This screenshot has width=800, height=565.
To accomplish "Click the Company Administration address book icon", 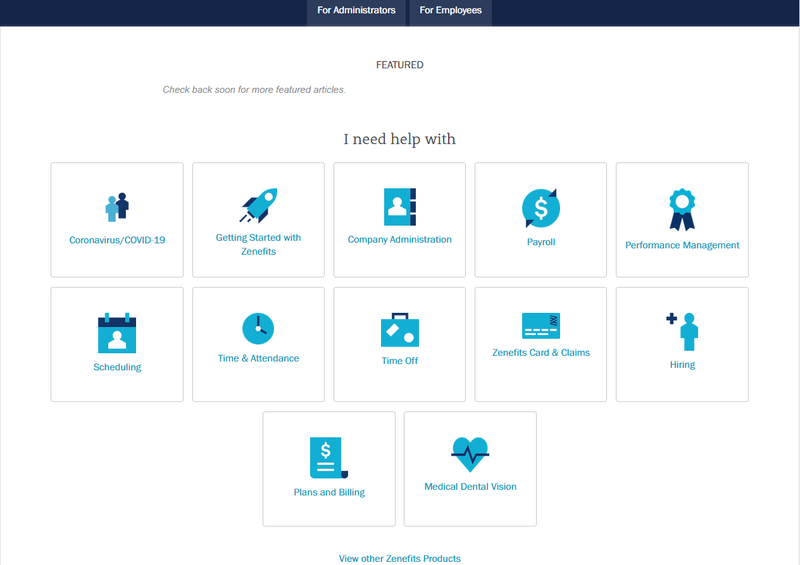I will coord(399,207).
